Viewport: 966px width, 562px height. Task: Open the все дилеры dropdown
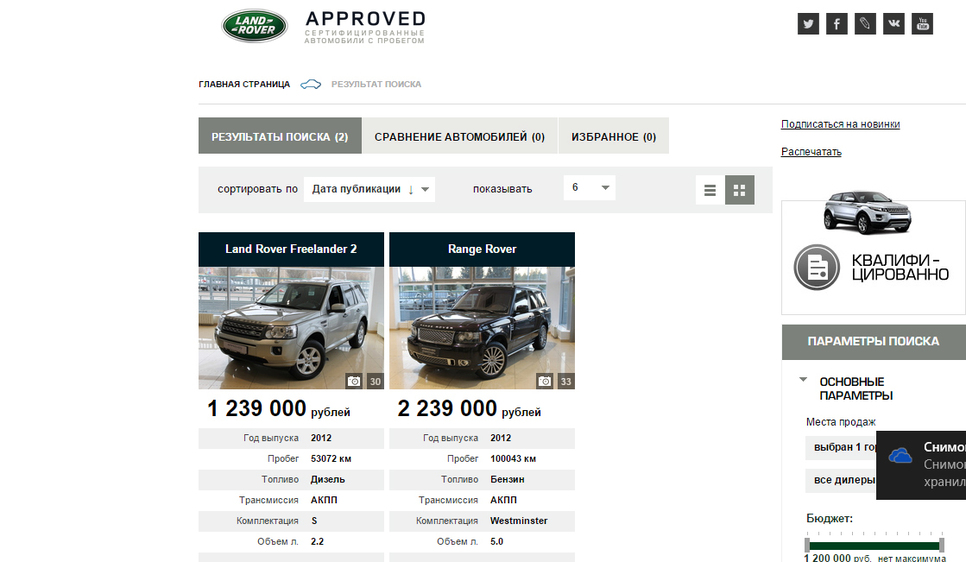pyautogui.click(x=840, y=480)
